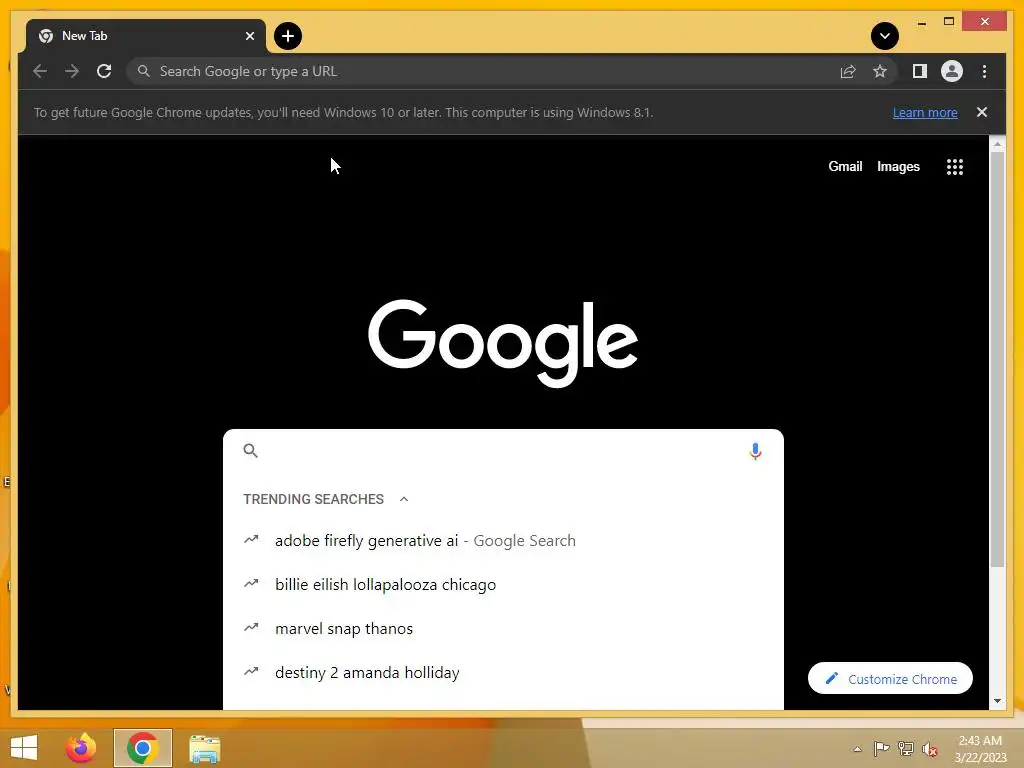Go forward to next page
Screen dimensions: 1024x768
(x=72, y=71)
